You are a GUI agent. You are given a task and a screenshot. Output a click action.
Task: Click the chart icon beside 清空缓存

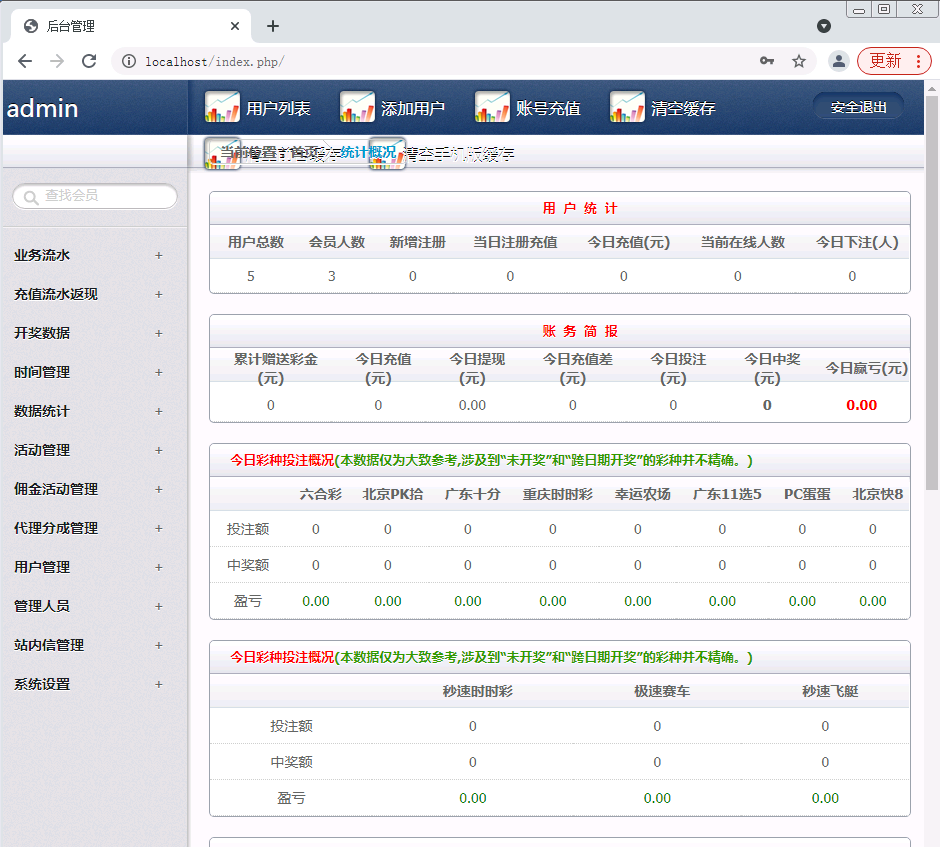click(x=627, y=107)
